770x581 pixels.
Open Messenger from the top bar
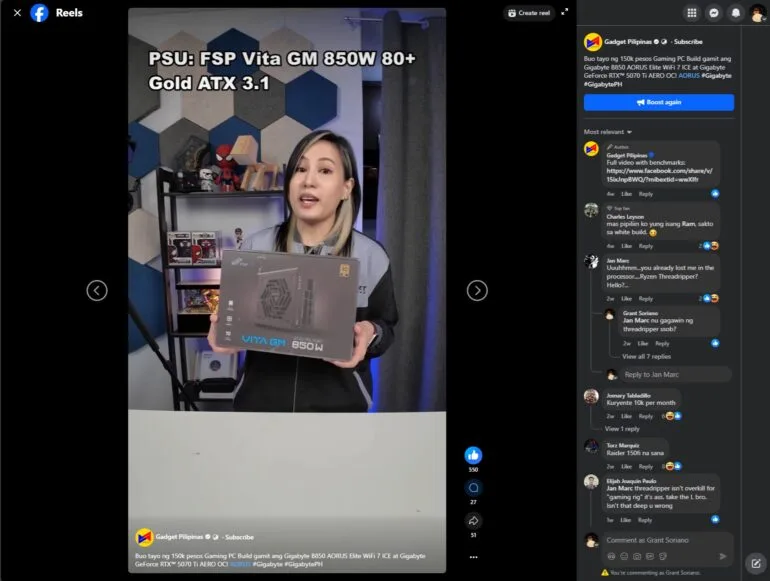point(714,13)
